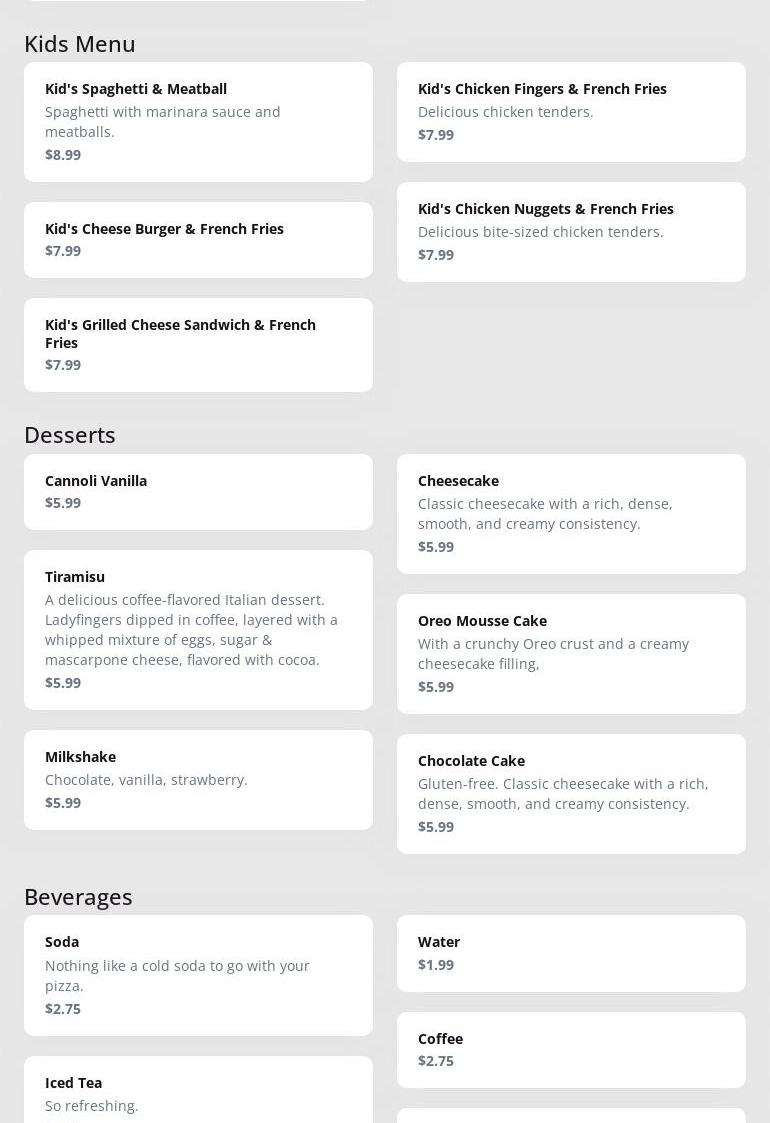Click the Beverages section heading
The width and height of the screenshot is (770, 1123).
tap(78, 897)
